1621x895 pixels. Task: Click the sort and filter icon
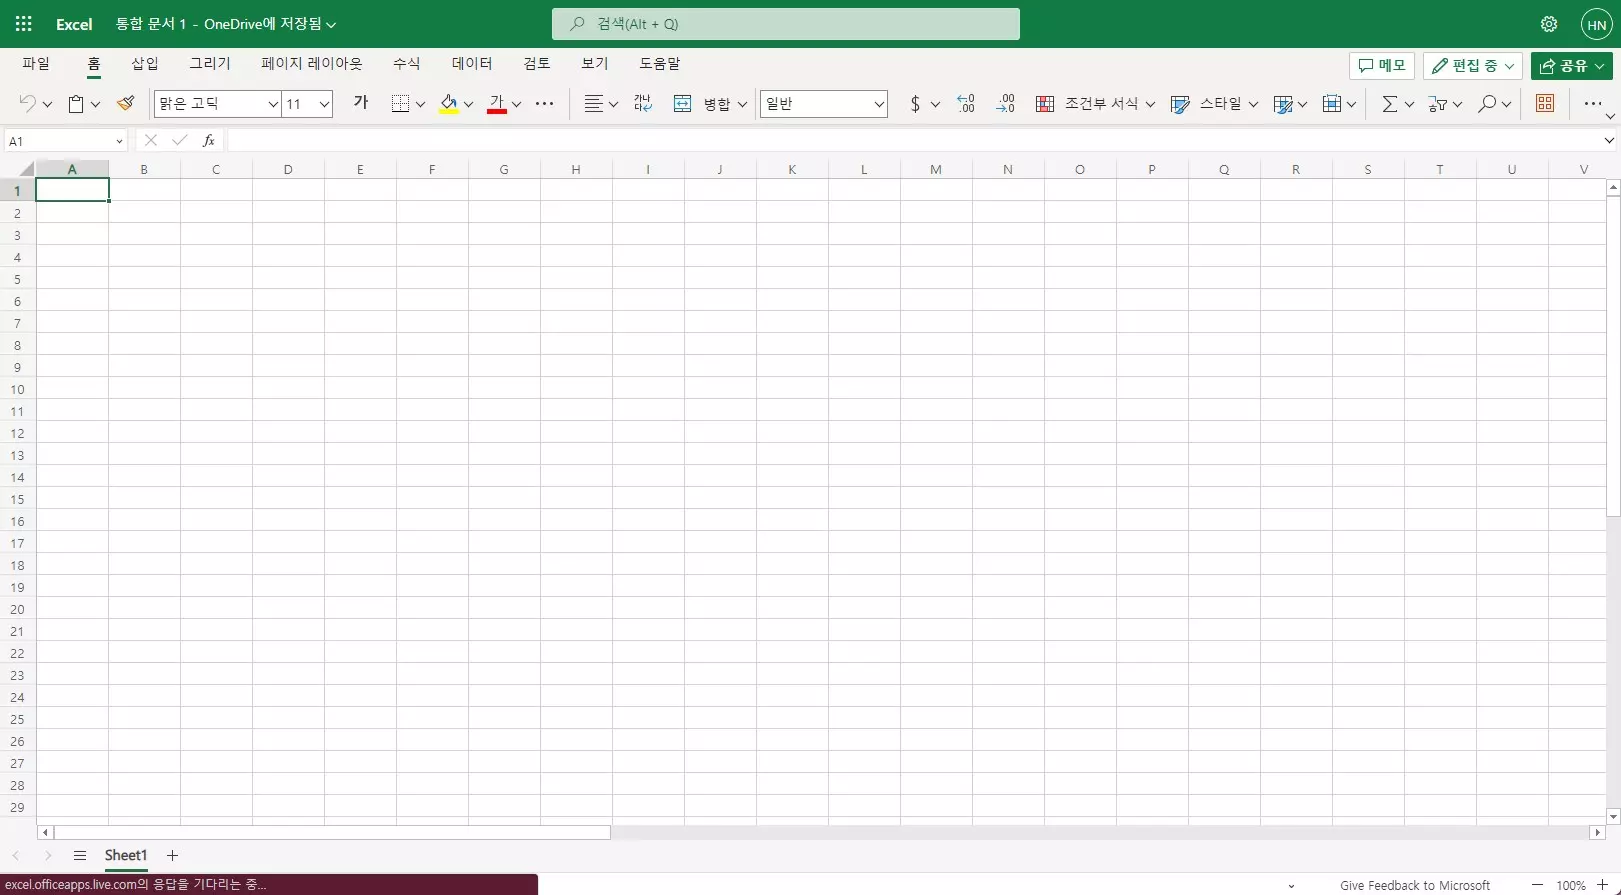click(x=1438, y=103)
